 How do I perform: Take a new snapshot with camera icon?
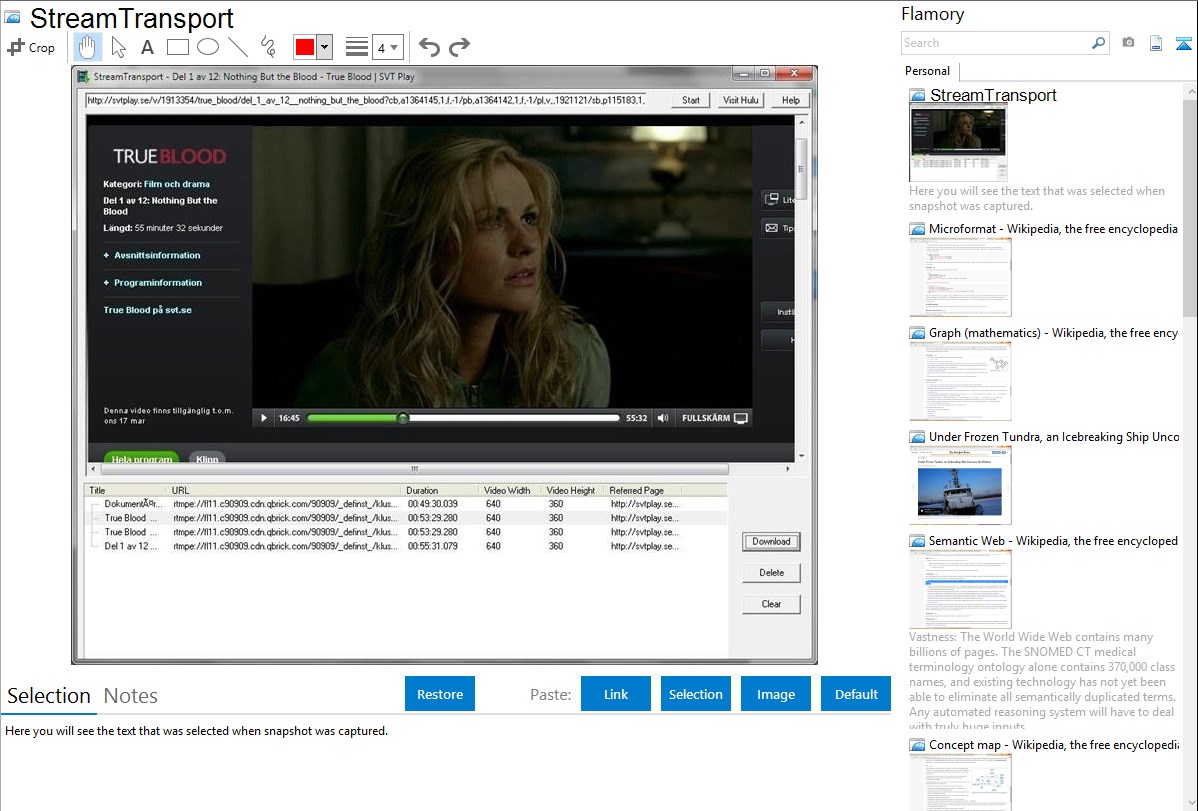(x=1128, y=43)
